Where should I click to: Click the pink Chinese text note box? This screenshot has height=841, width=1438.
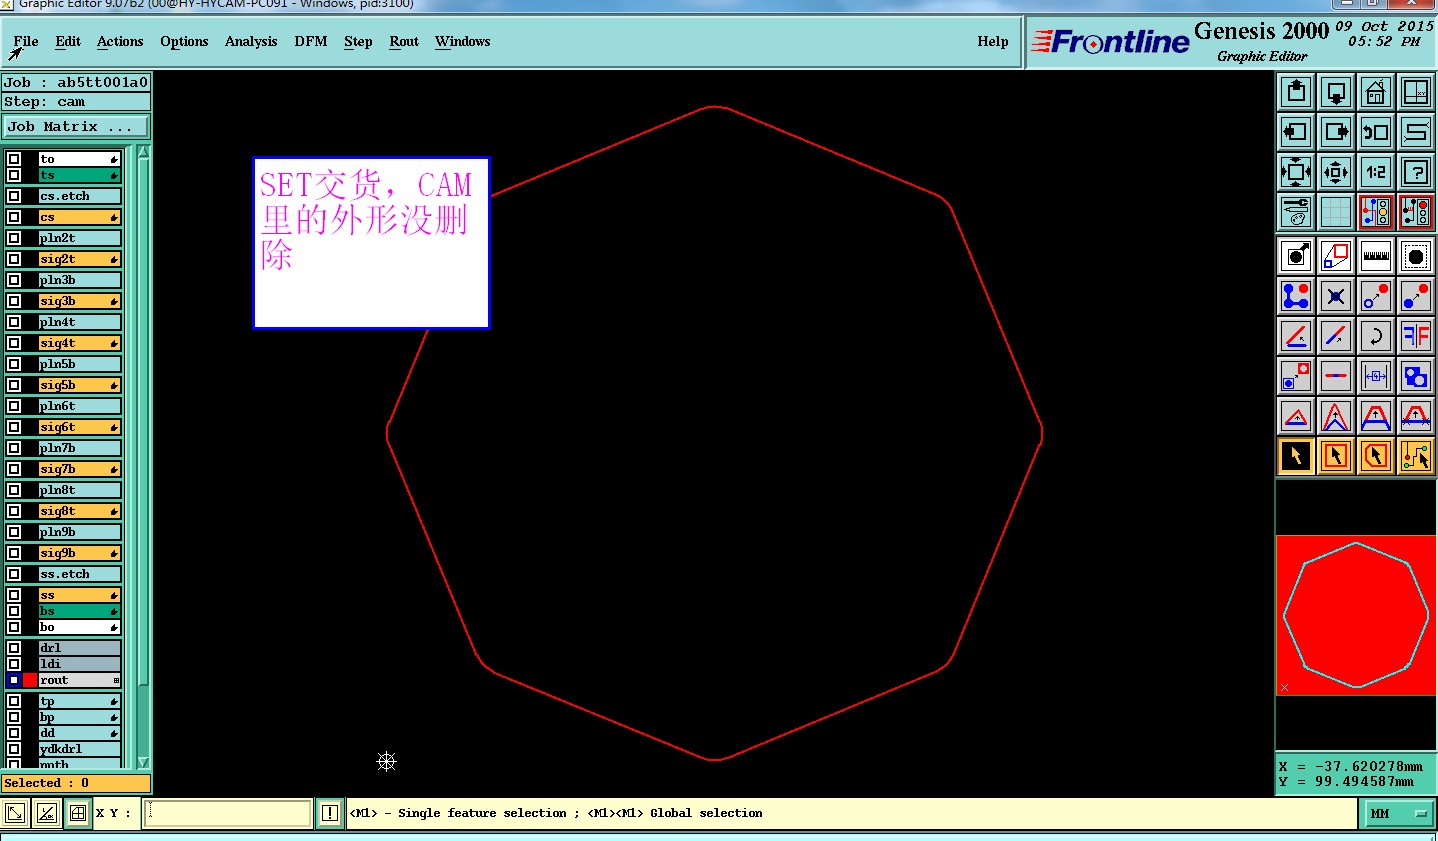(x=371, y=243)
